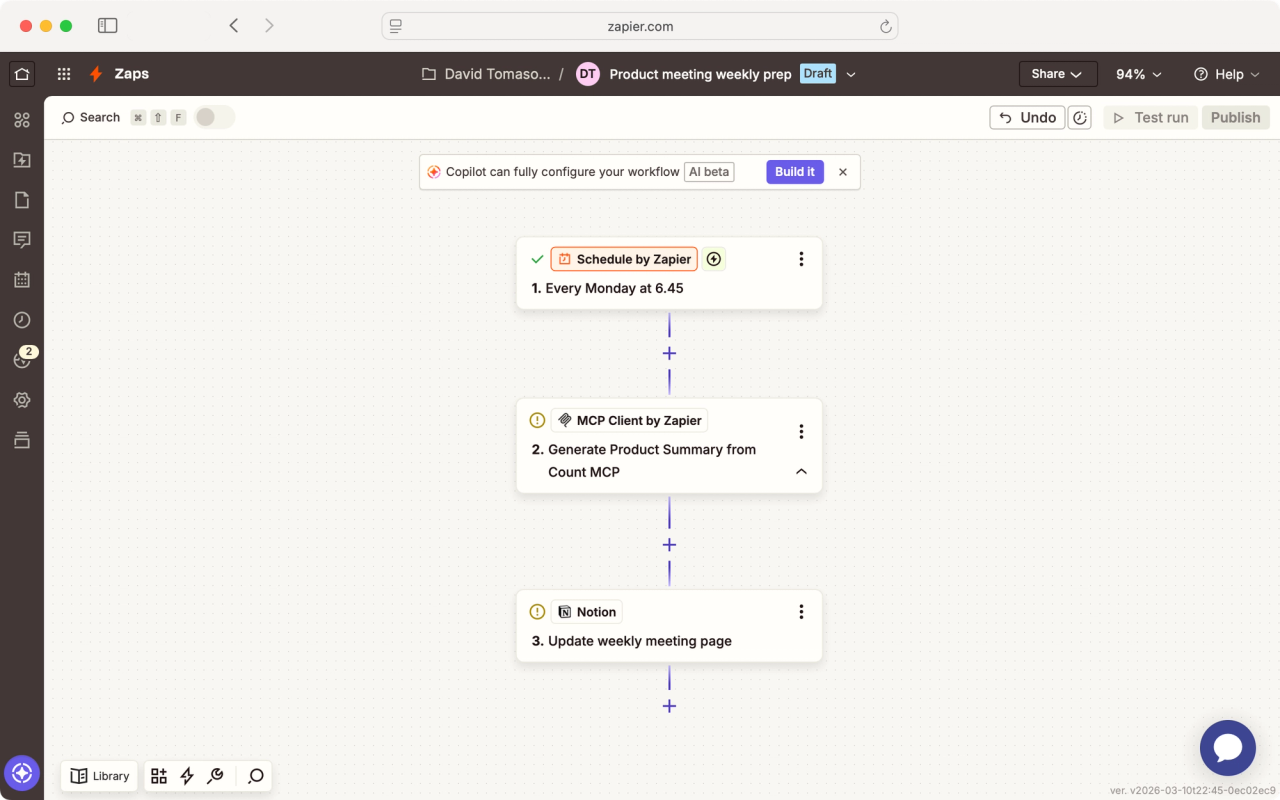The width and height of the screenshot is (1280, 800).
Task: Open the Settings gear in the left sidebar
Action: pyautogui.click(x=22, y=399)
